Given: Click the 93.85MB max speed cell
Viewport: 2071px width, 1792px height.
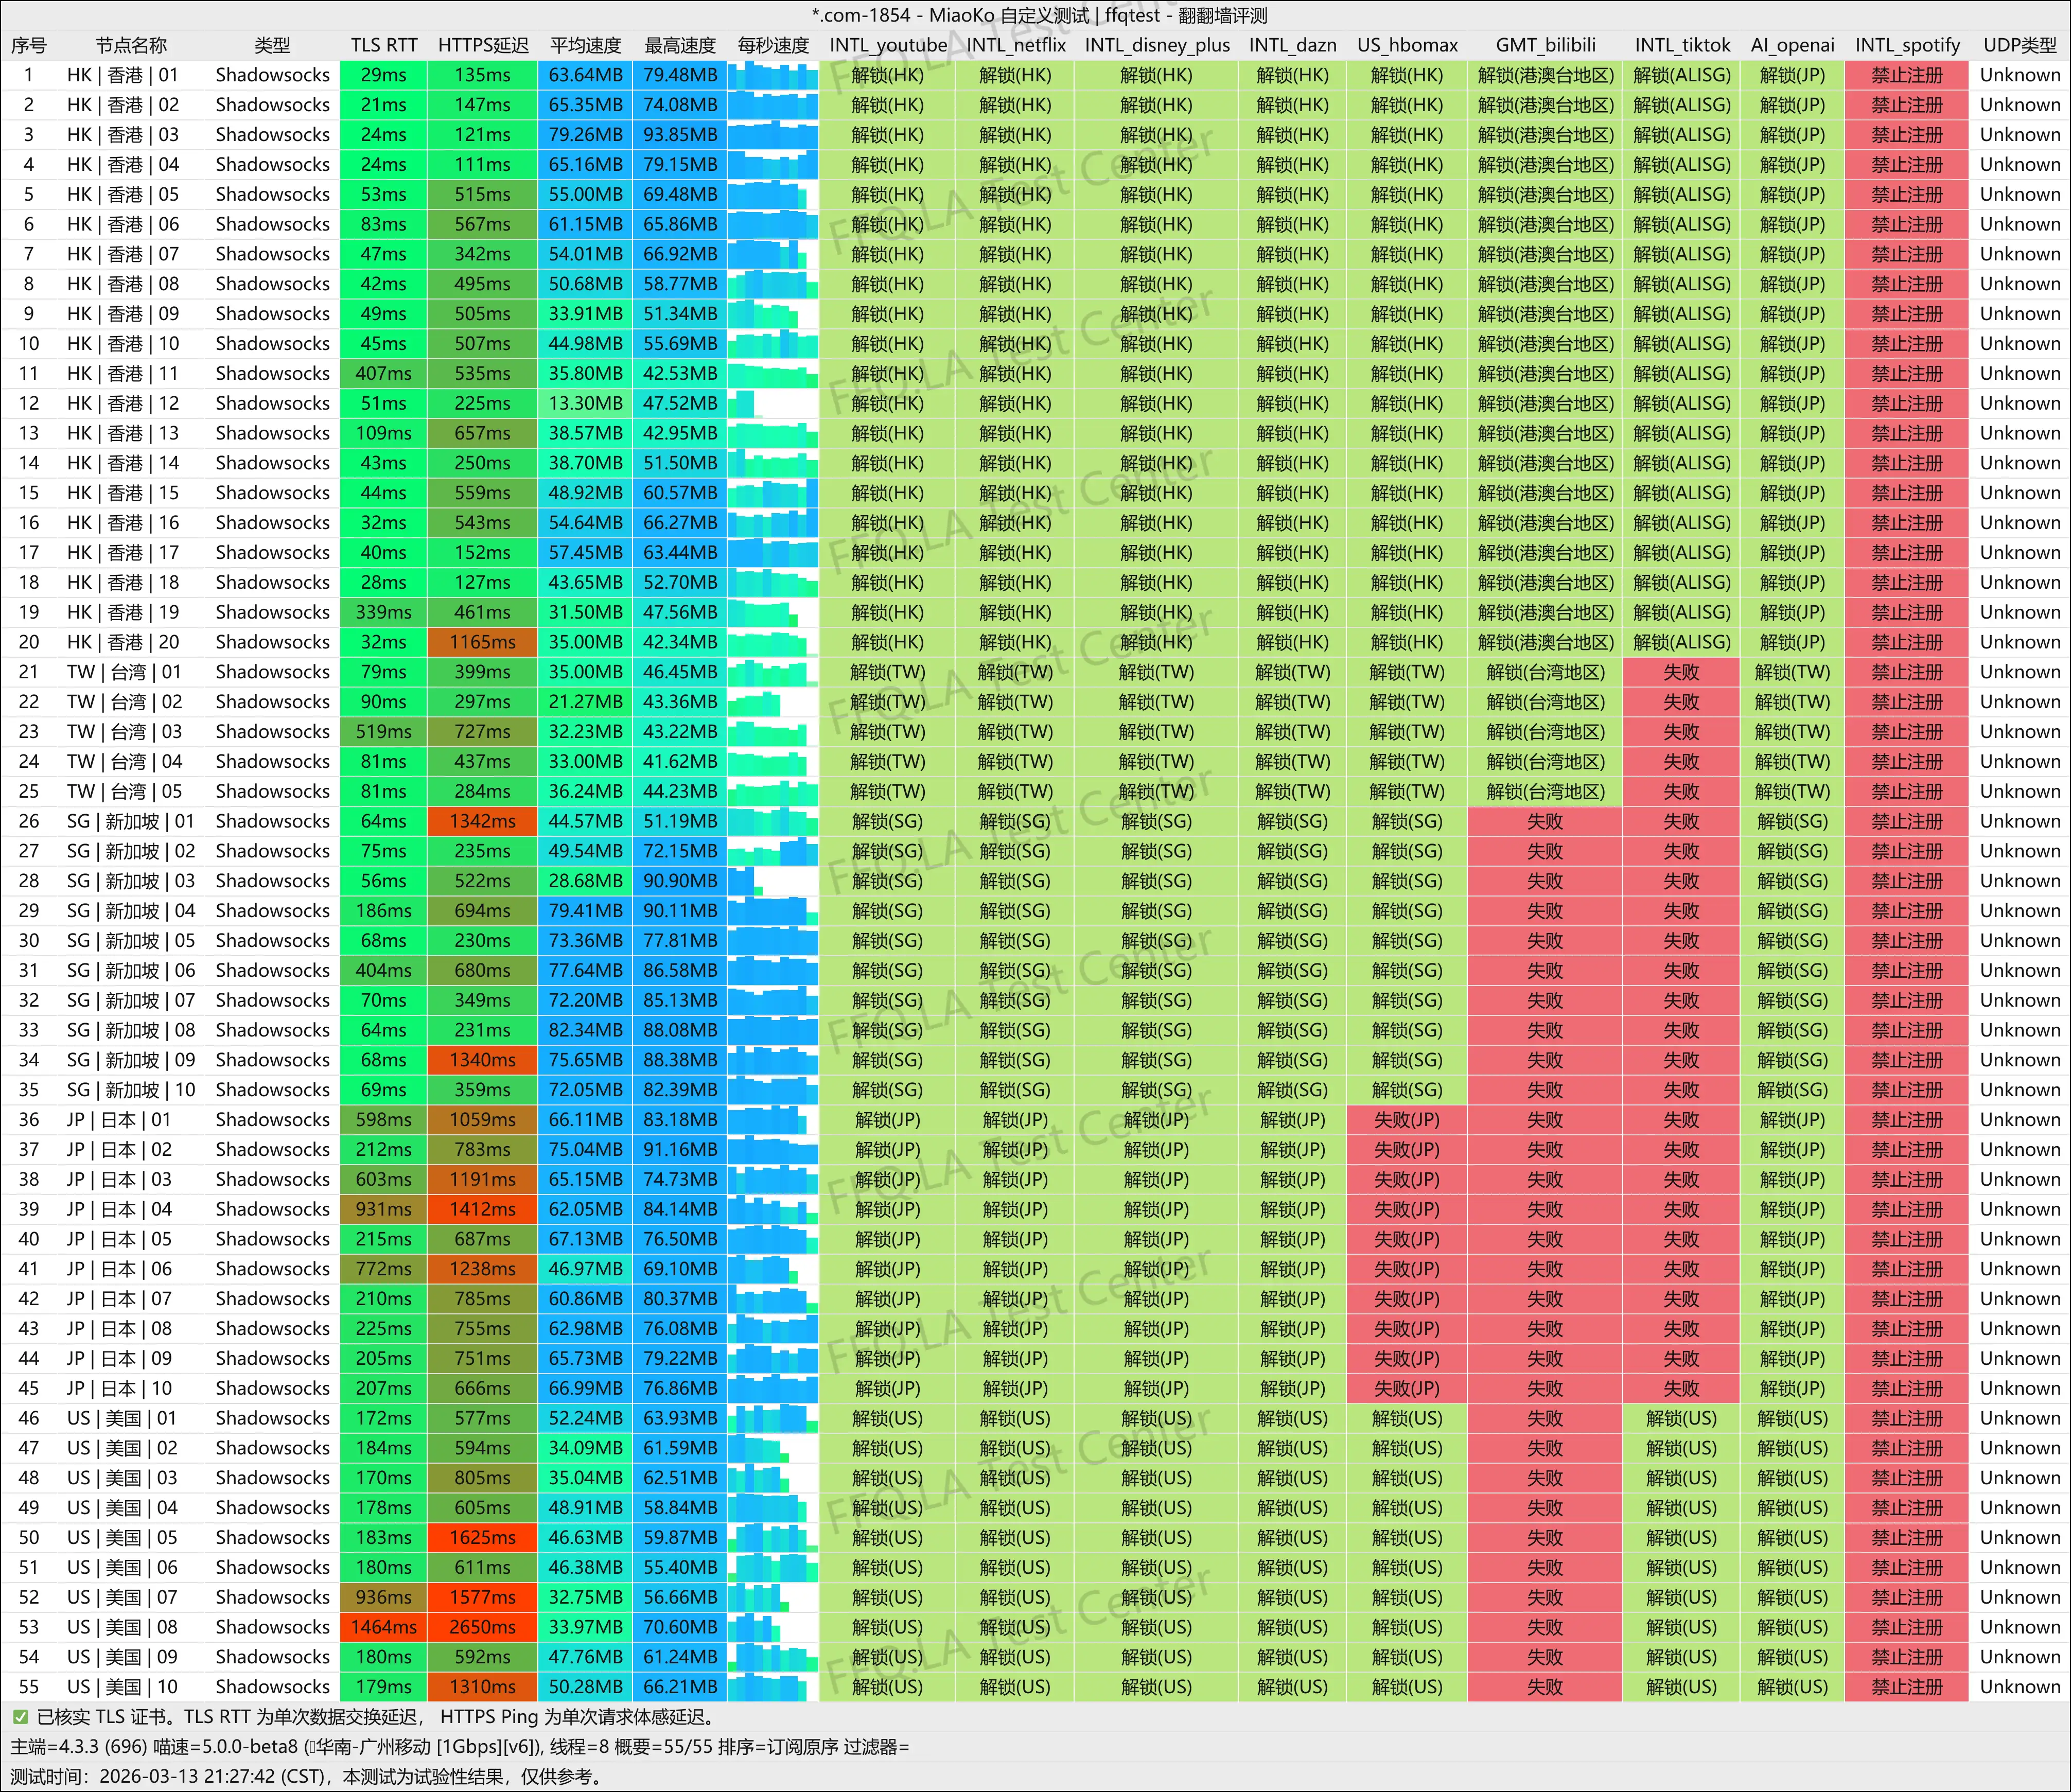Looking at the screenshot, I should click(680, 135).
